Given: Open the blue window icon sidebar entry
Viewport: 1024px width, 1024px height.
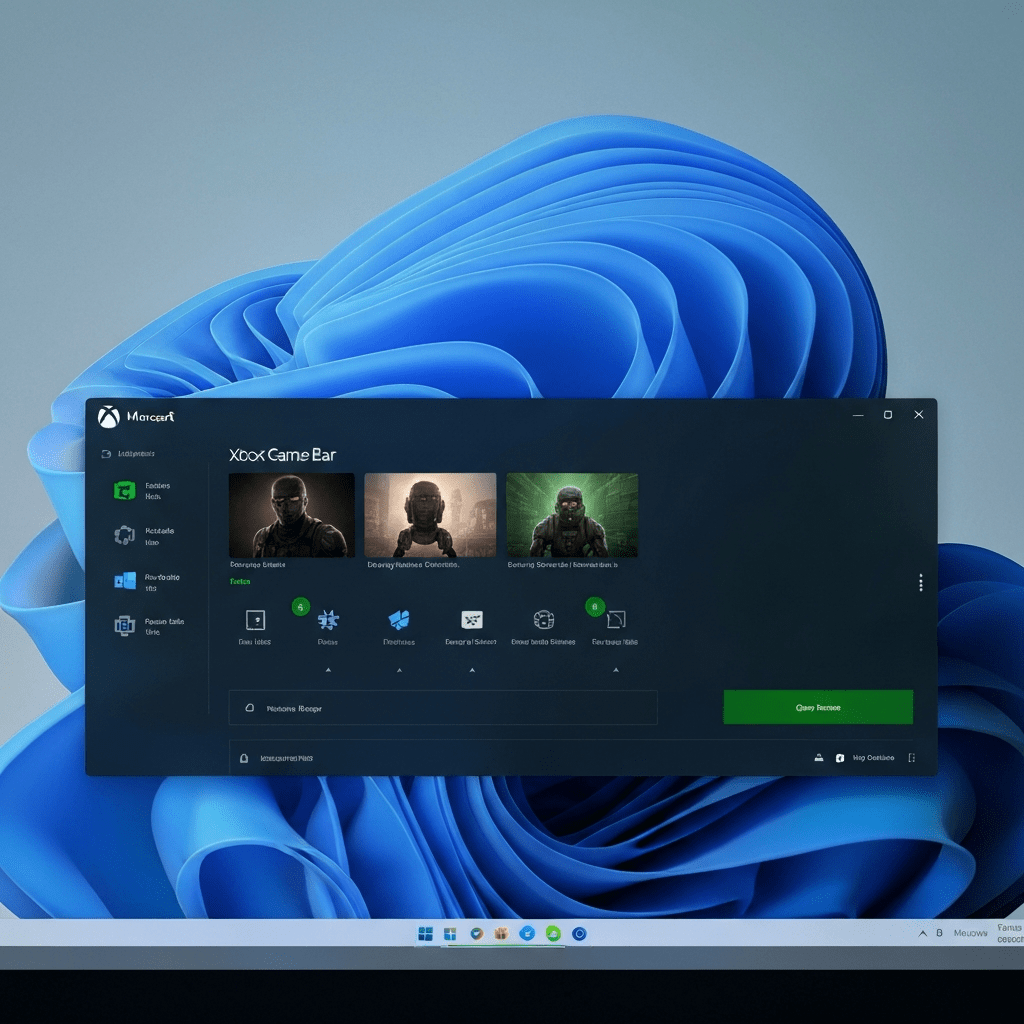Looking at the screenshot, I should click(125, 581).
